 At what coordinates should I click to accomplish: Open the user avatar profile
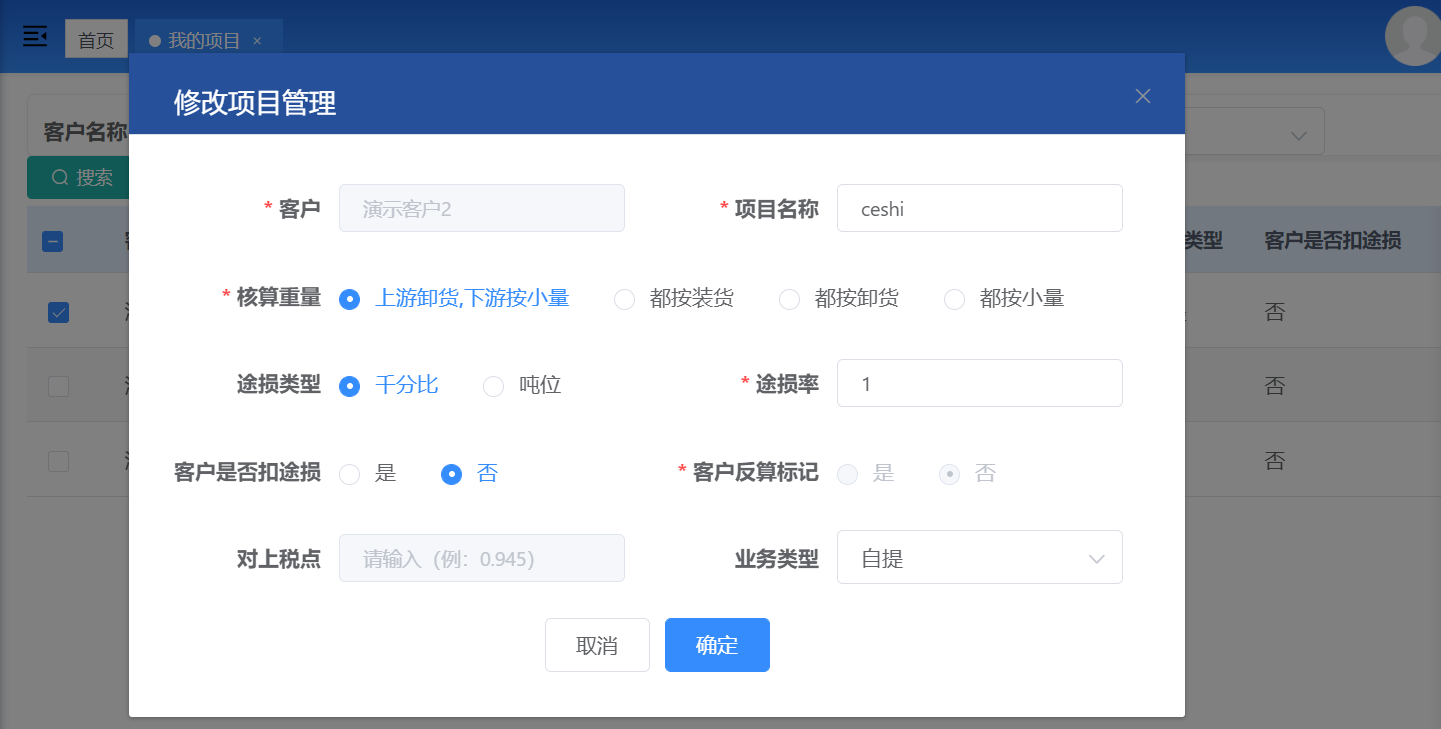[1413, 36]
